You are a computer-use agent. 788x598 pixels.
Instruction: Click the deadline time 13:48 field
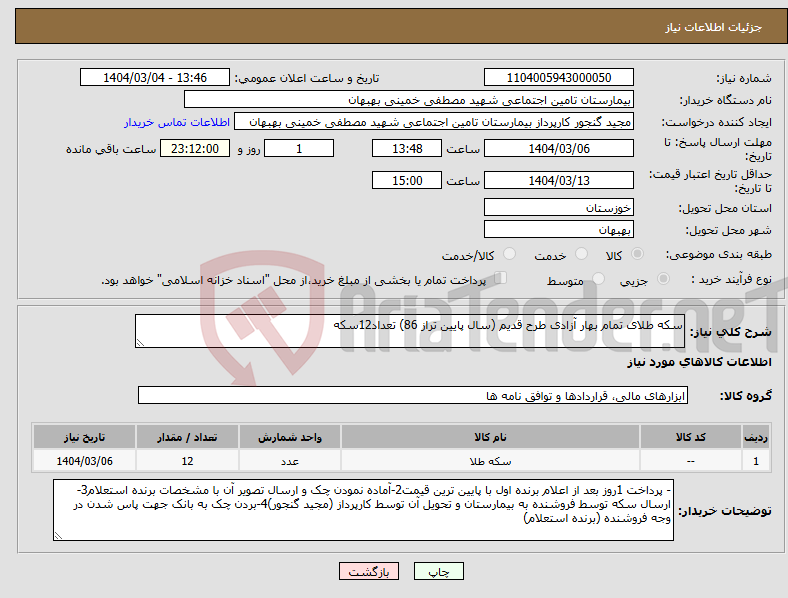point(407,148)
